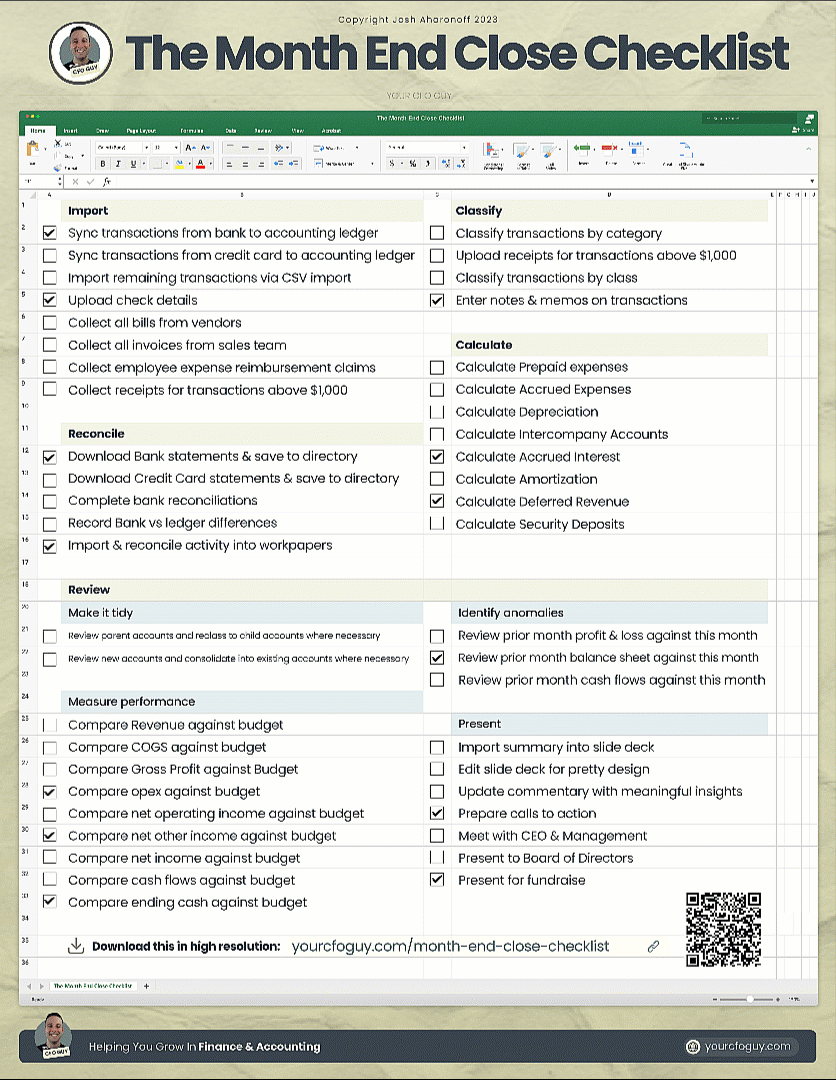The width and height of the screenshot is (836, 1080).
Task: Click the Paste clipboard icon
Action: pos(32,148)
